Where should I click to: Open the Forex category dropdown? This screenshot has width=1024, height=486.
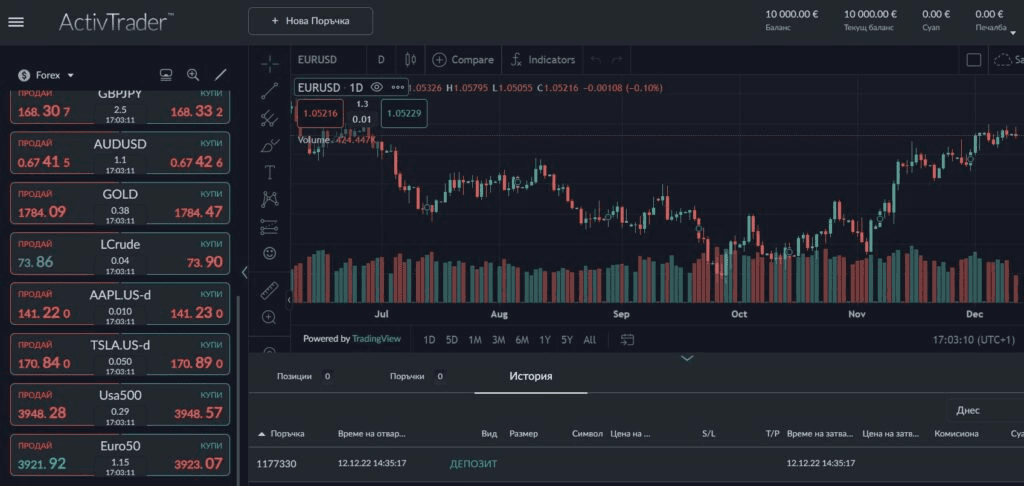coord(47,75)
